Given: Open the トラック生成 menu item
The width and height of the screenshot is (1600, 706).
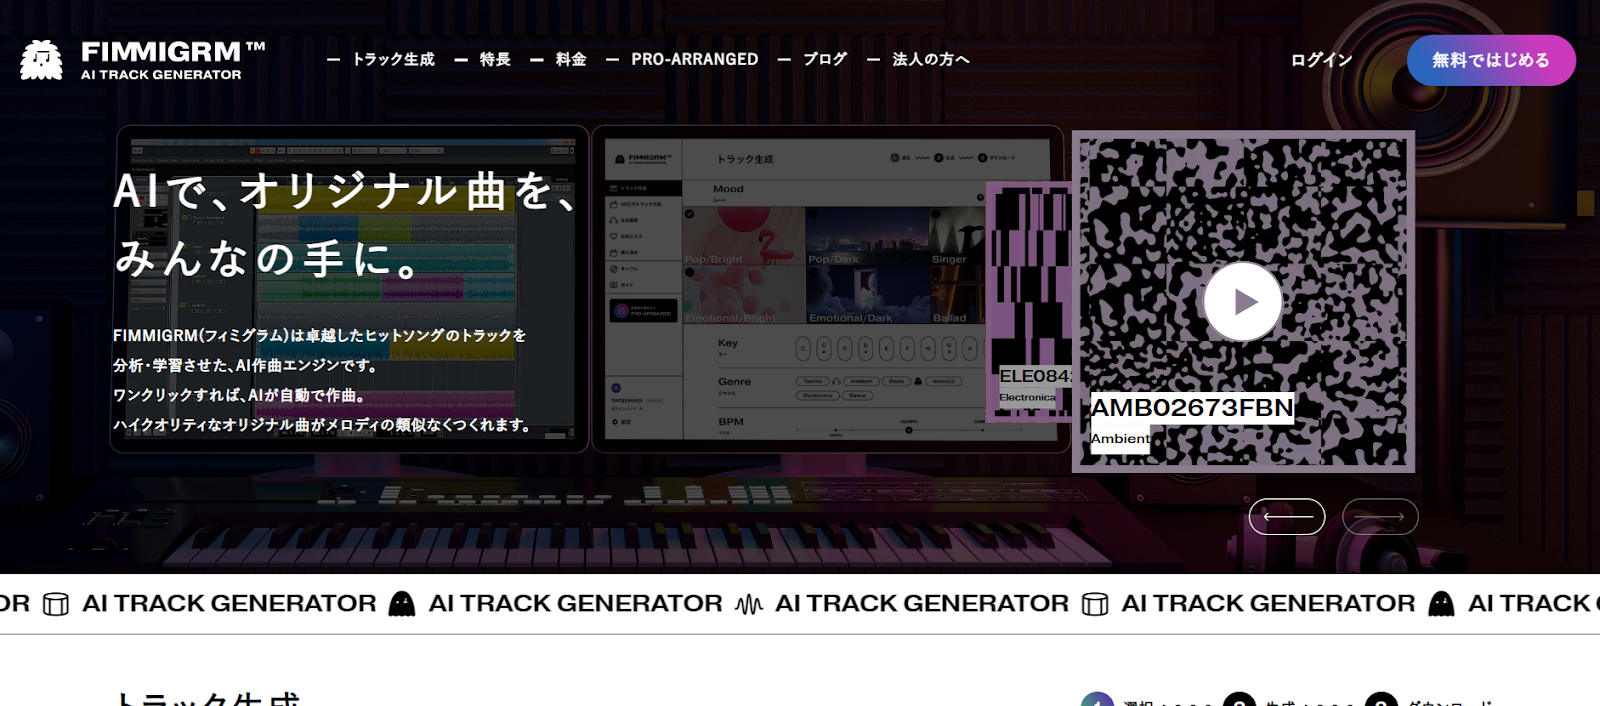Looking at the screenshot, I should [x=393, y=60].
